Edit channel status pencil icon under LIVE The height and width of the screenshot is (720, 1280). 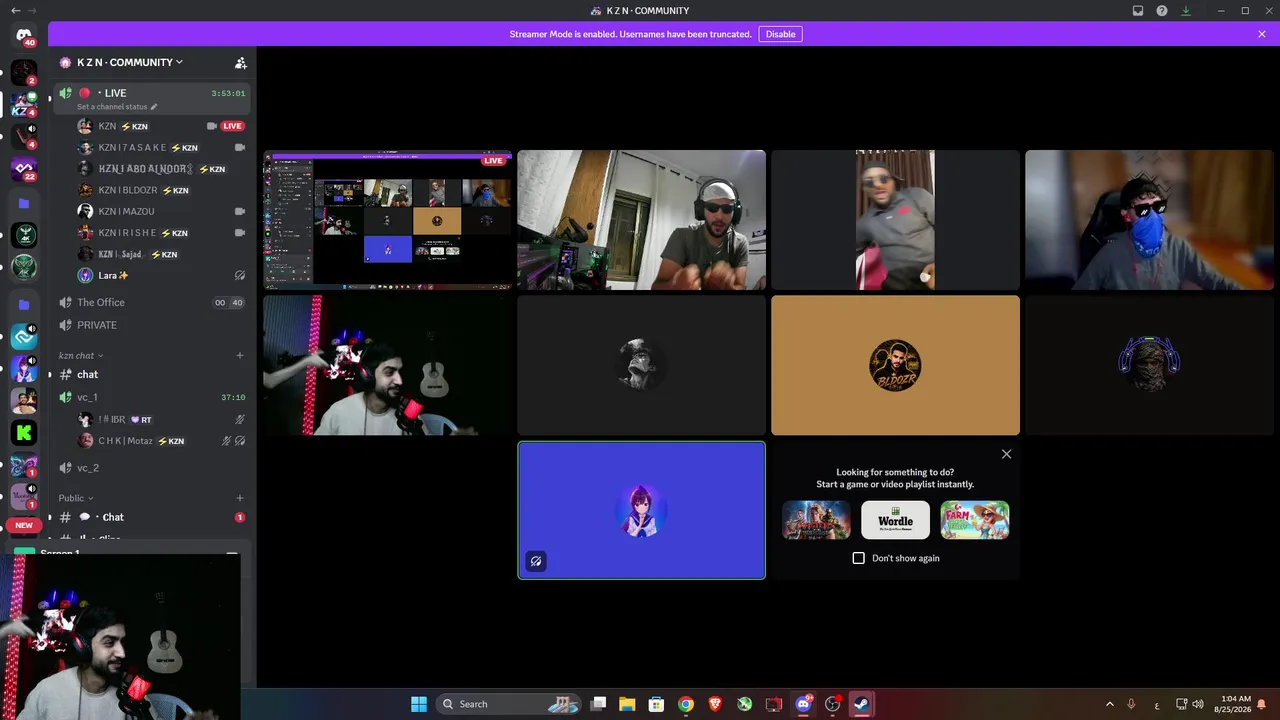tap(154, 107)
